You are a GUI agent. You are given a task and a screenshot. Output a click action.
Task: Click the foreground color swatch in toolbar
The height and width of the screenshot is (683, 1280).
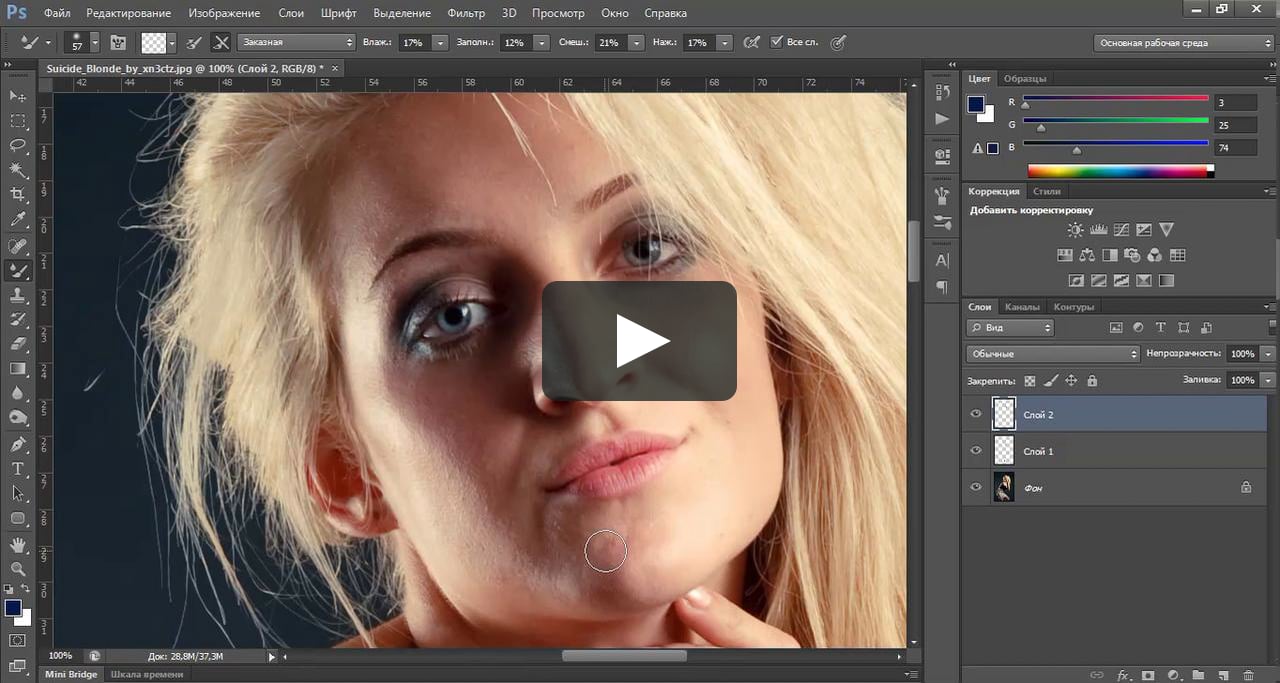click(x=13, y=608)
